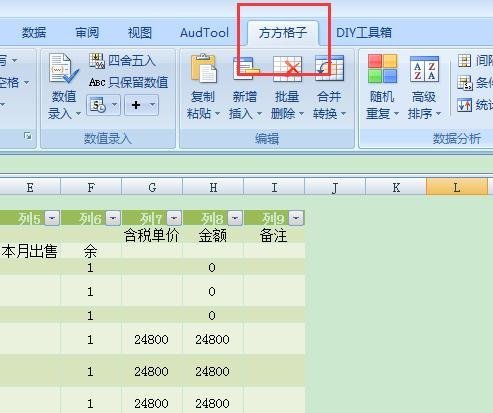The width and height of the screenshot is (493, 413).
Task: Select the 本月出售 cell
Action: pos(30,251)
